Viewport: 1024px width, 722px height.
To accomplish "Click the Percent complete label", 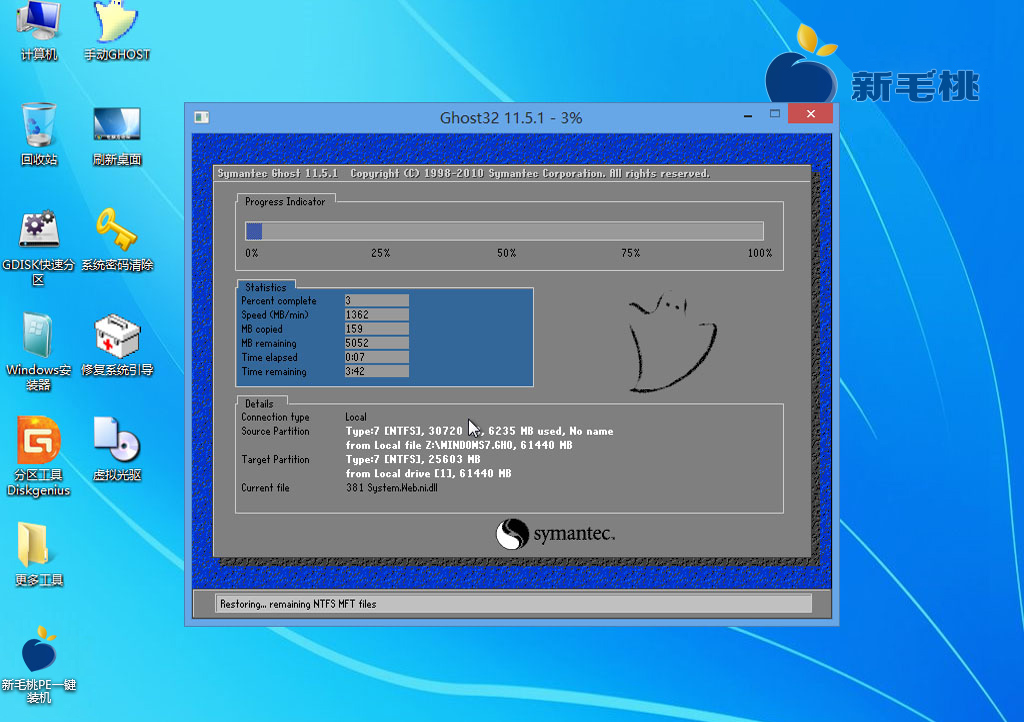I will point(279,301).
